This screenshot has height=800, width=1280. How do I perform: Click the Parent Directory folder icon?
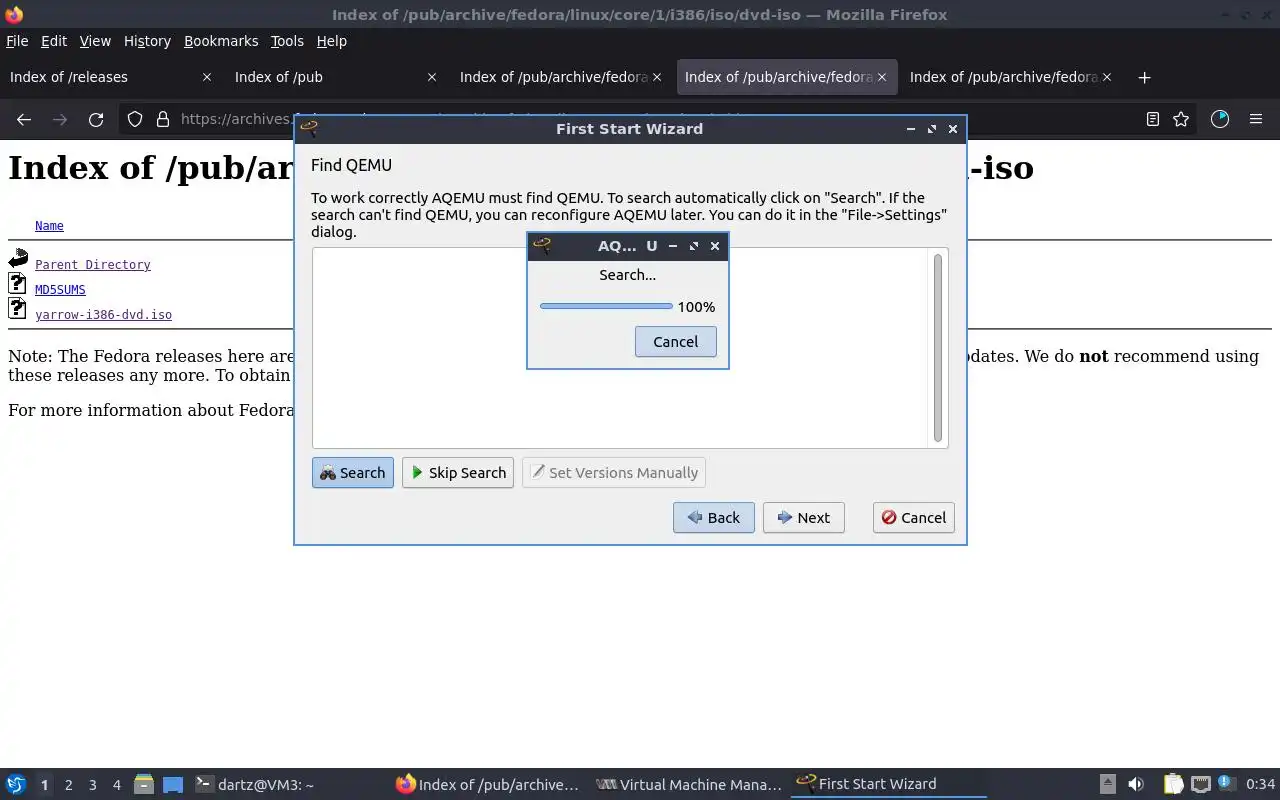point(18,260)
